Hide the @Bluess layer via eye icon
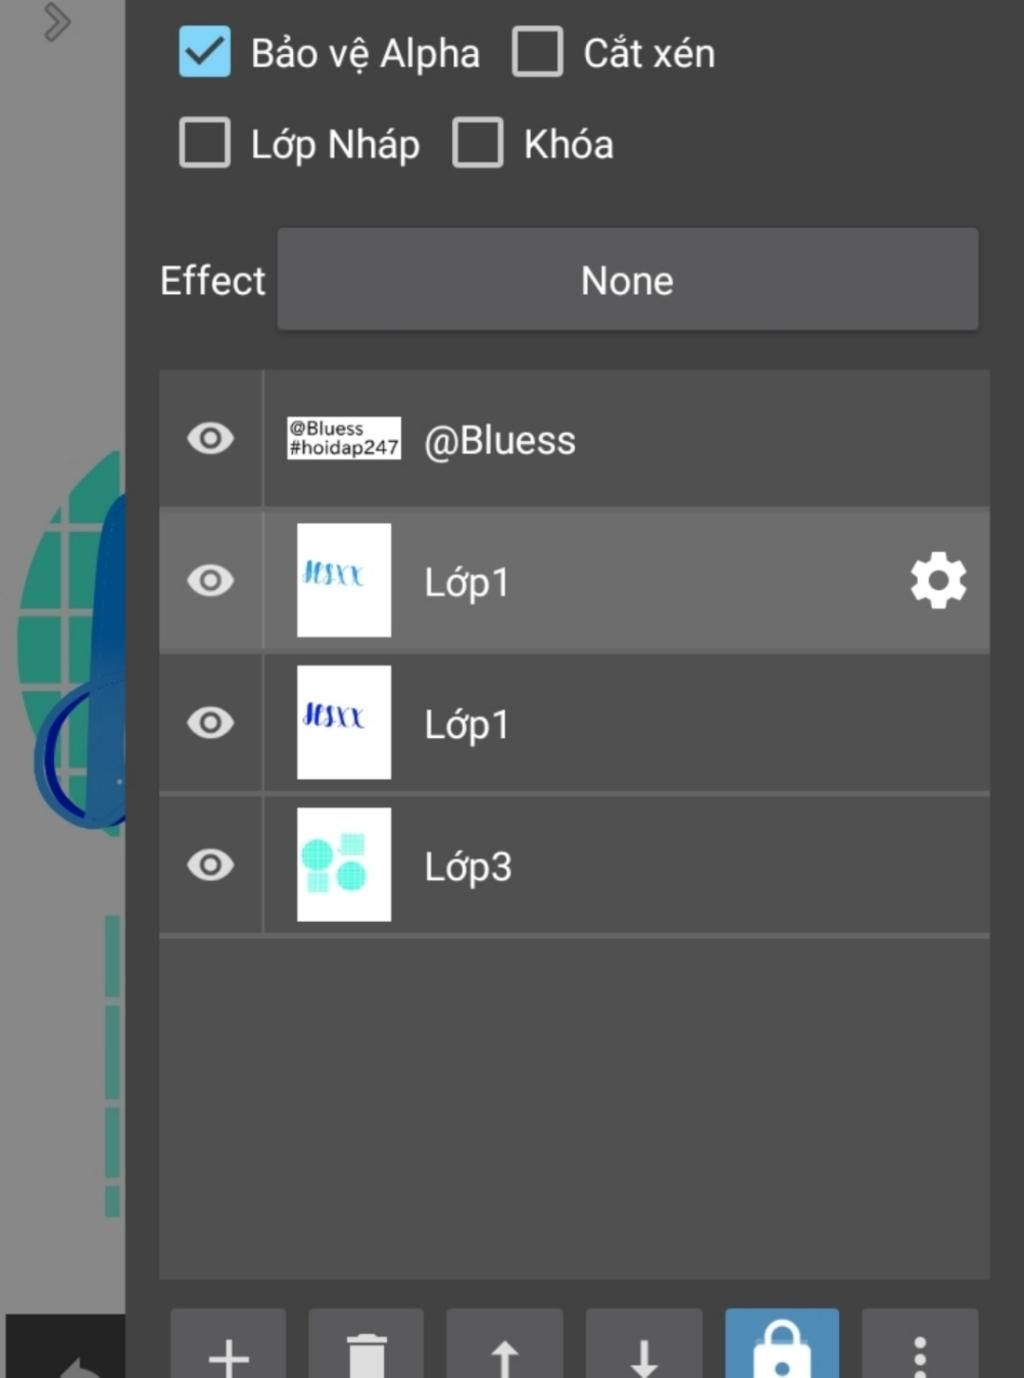Viewport: 1024px width, 1378px height. pos(211,438)
